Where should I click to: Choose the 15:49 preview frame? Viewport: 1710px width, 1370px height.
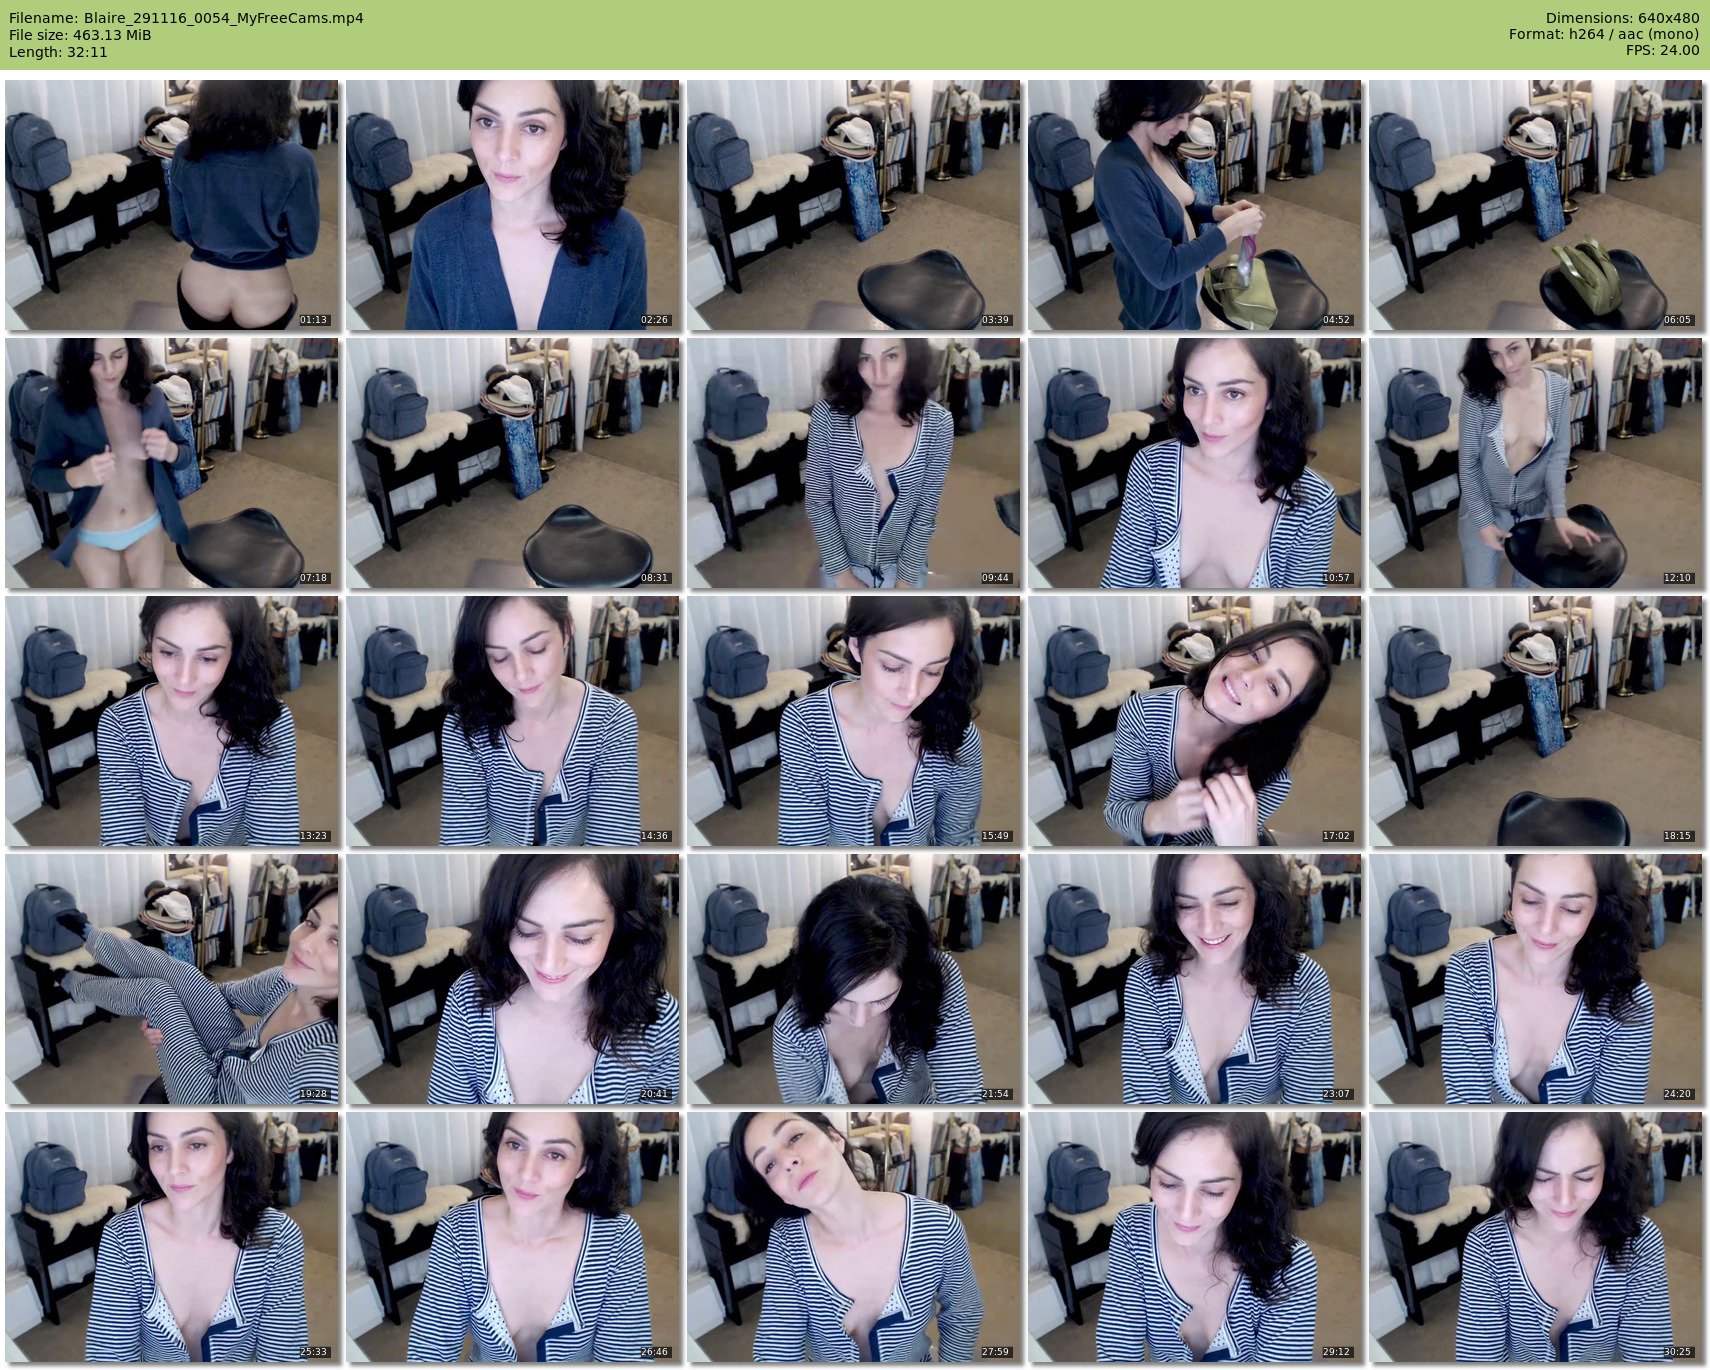click(854, 721)
